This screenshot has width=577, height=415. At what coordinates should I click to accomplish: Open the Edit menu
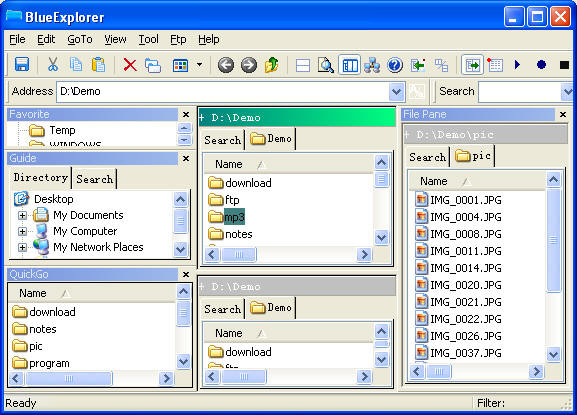pyautogui.click(x=46, y=39)
